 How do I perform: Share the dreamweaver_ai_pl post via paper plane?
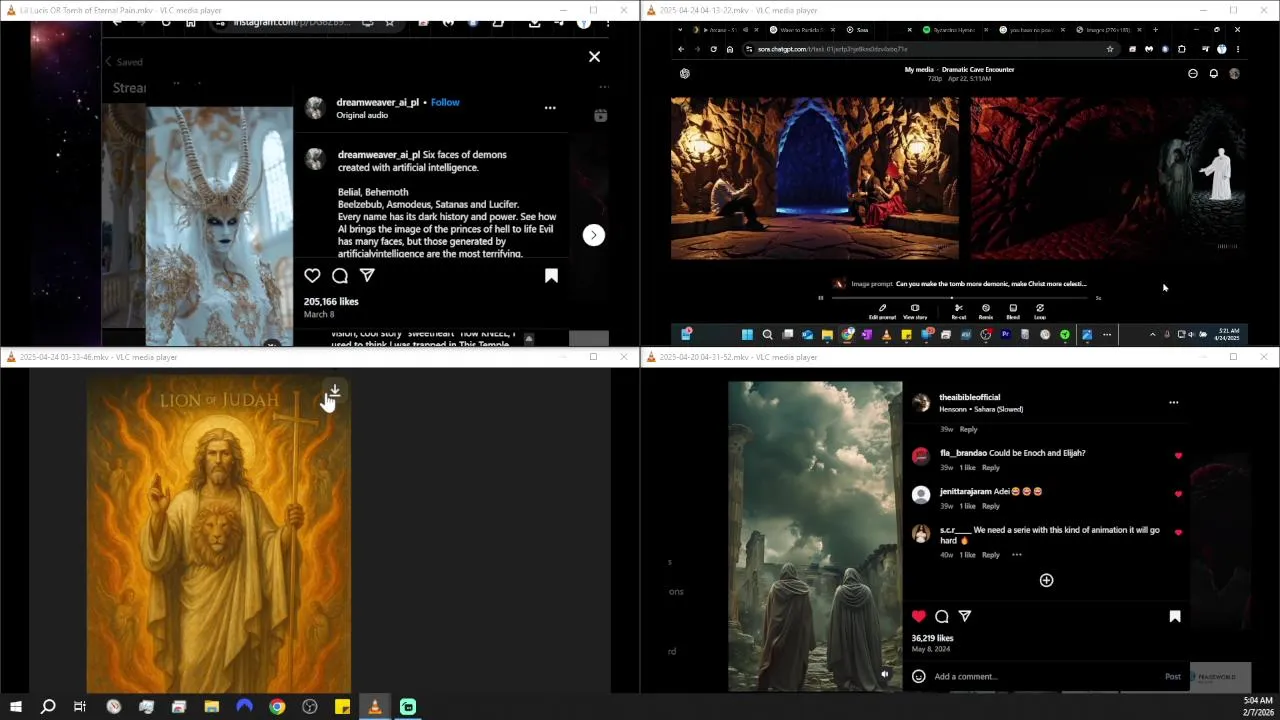coord(367,276)
